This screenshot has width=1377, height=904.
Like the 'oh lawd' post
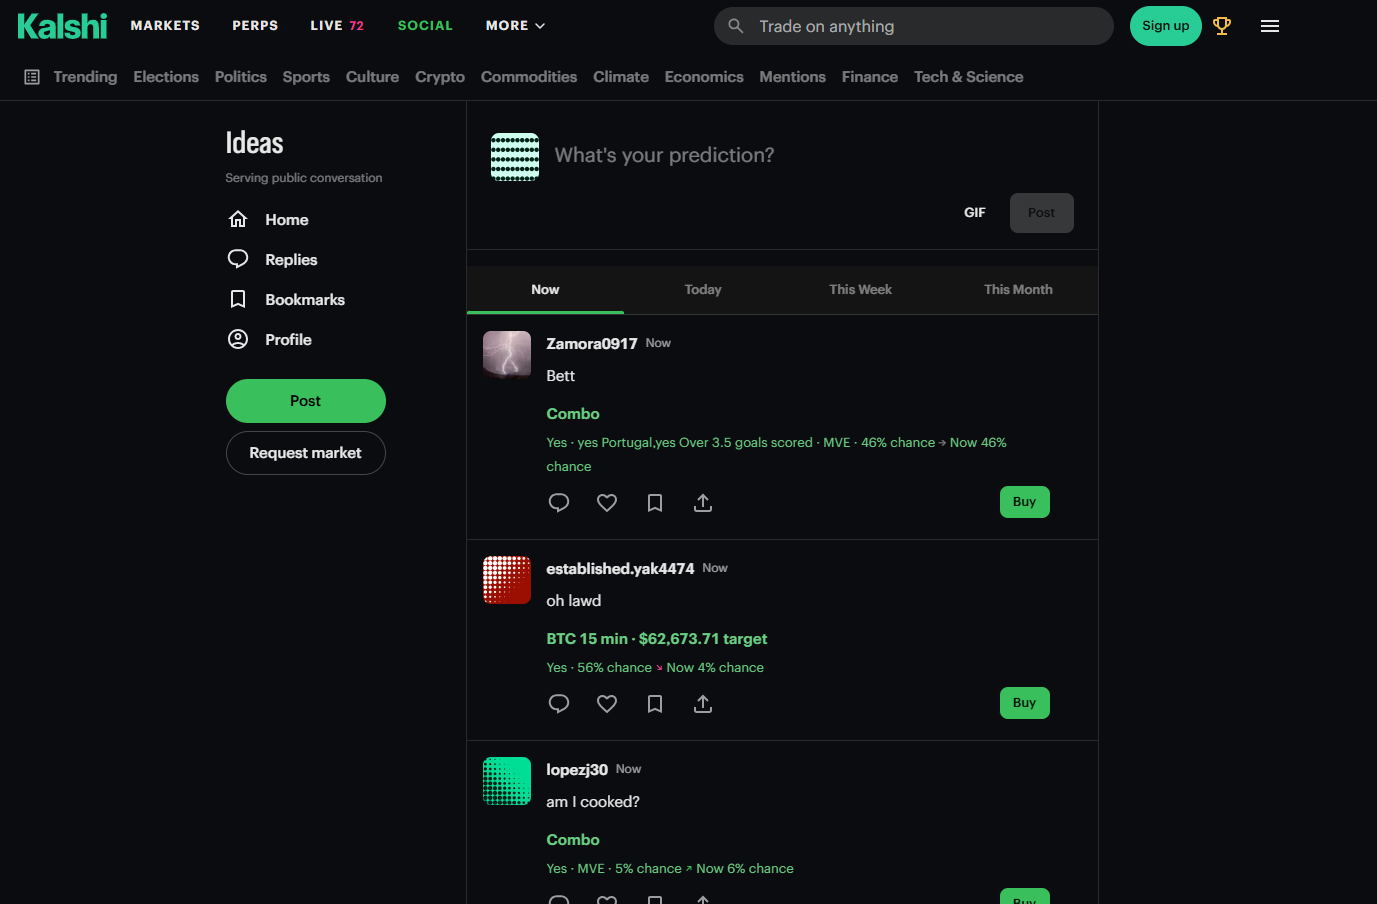607,703
